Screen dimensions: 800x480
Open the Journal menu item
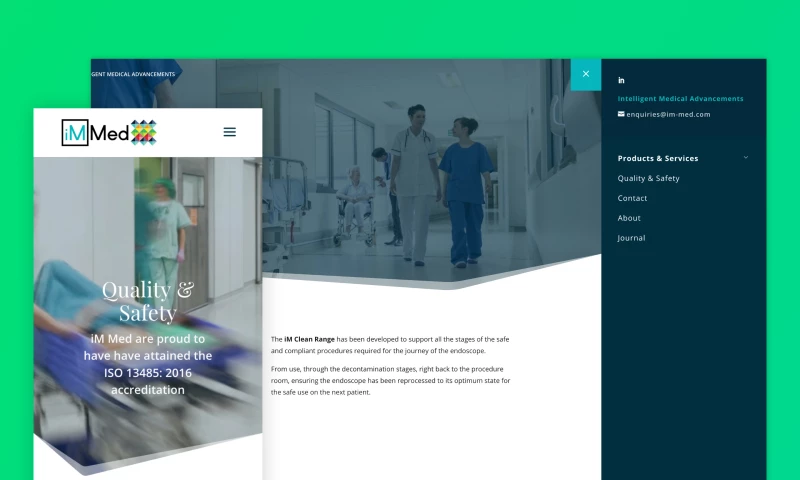click(x=631, y=238)
